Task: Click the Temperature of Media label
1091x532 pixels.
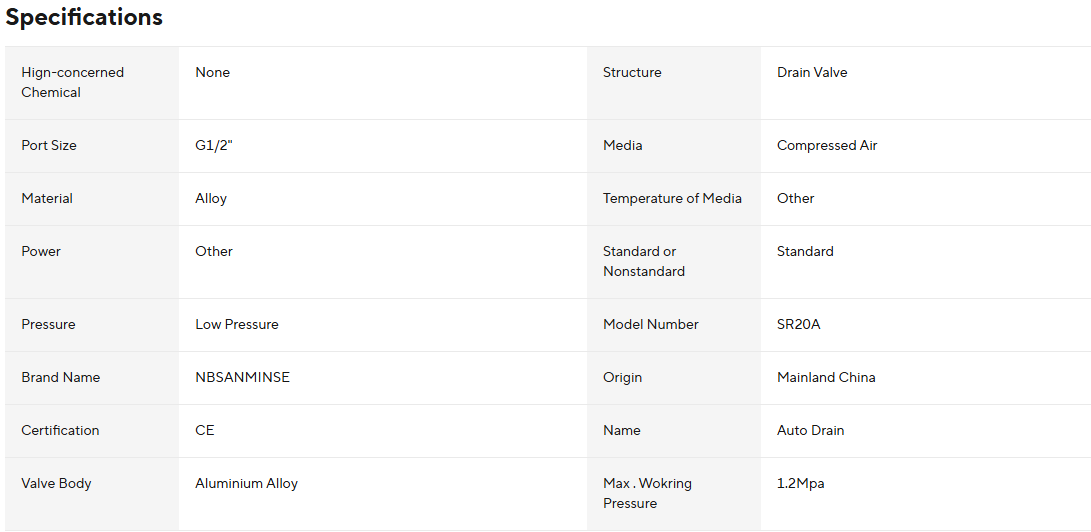Action: [x=672, y=198]
